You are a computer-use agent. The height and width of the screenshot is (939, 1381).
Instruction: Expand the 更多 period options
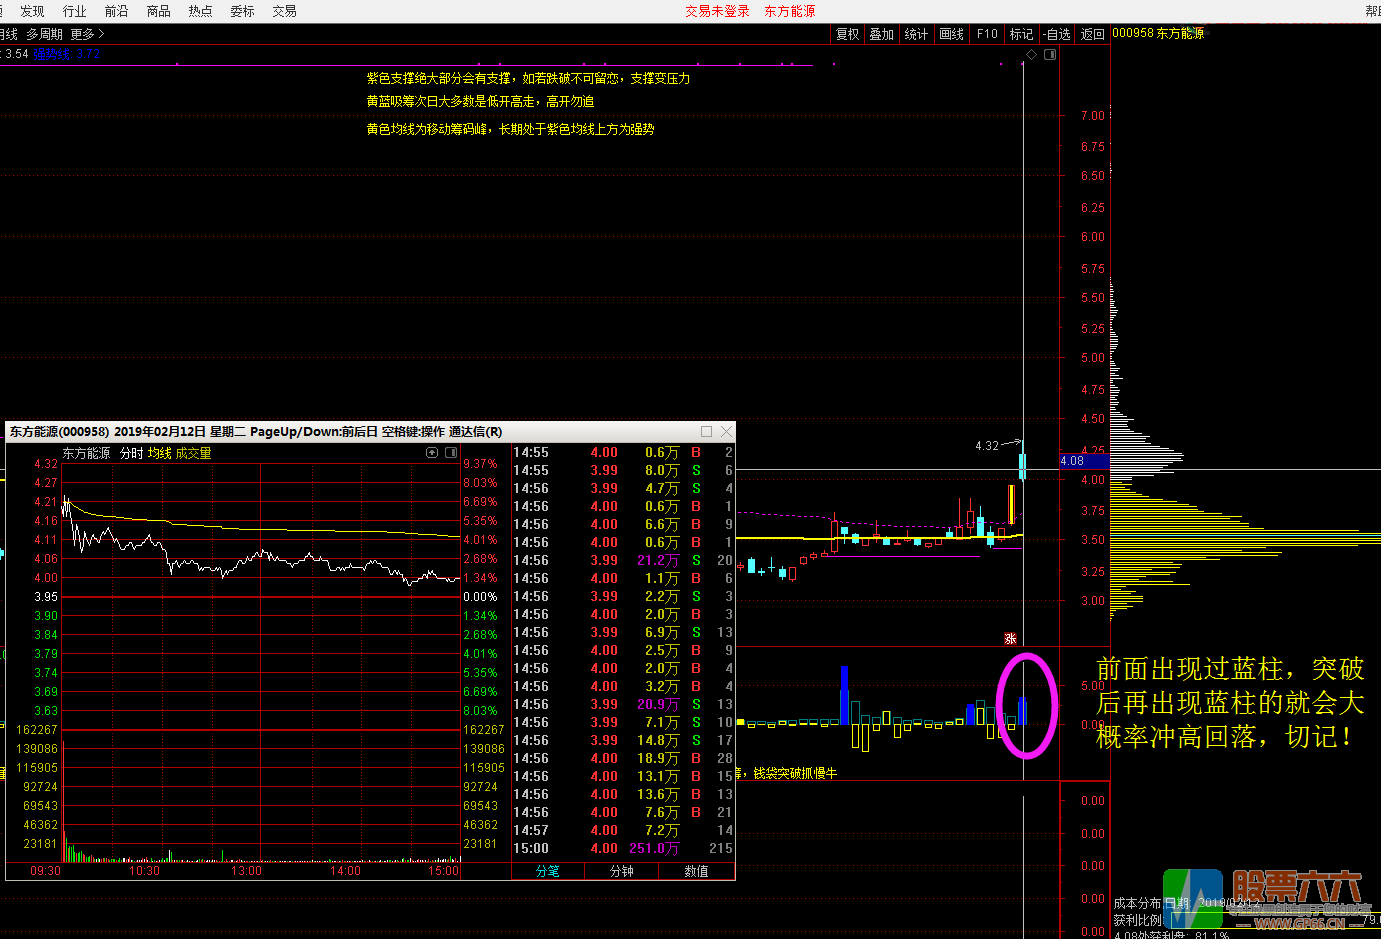click(87, 34)
